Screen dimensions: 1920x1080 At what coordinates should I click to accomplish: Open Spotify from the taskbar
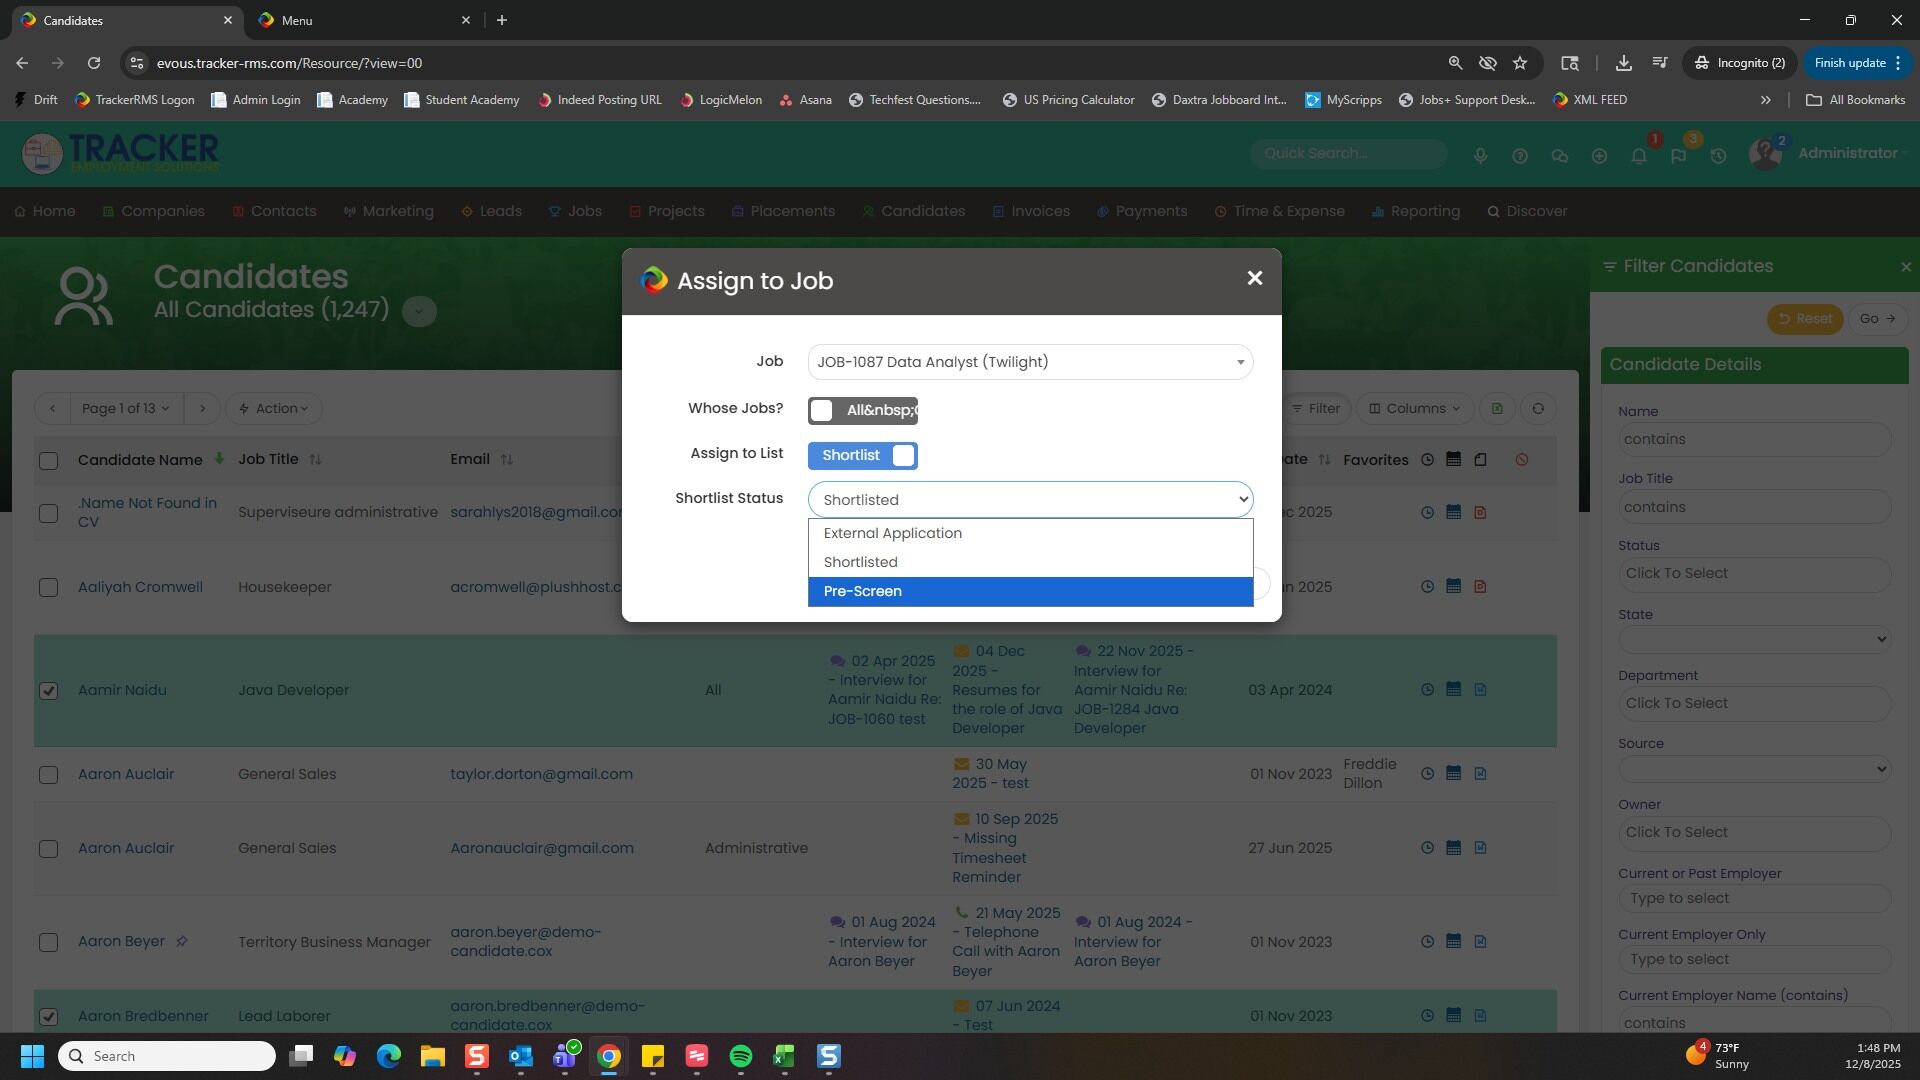pos(740,1056)
